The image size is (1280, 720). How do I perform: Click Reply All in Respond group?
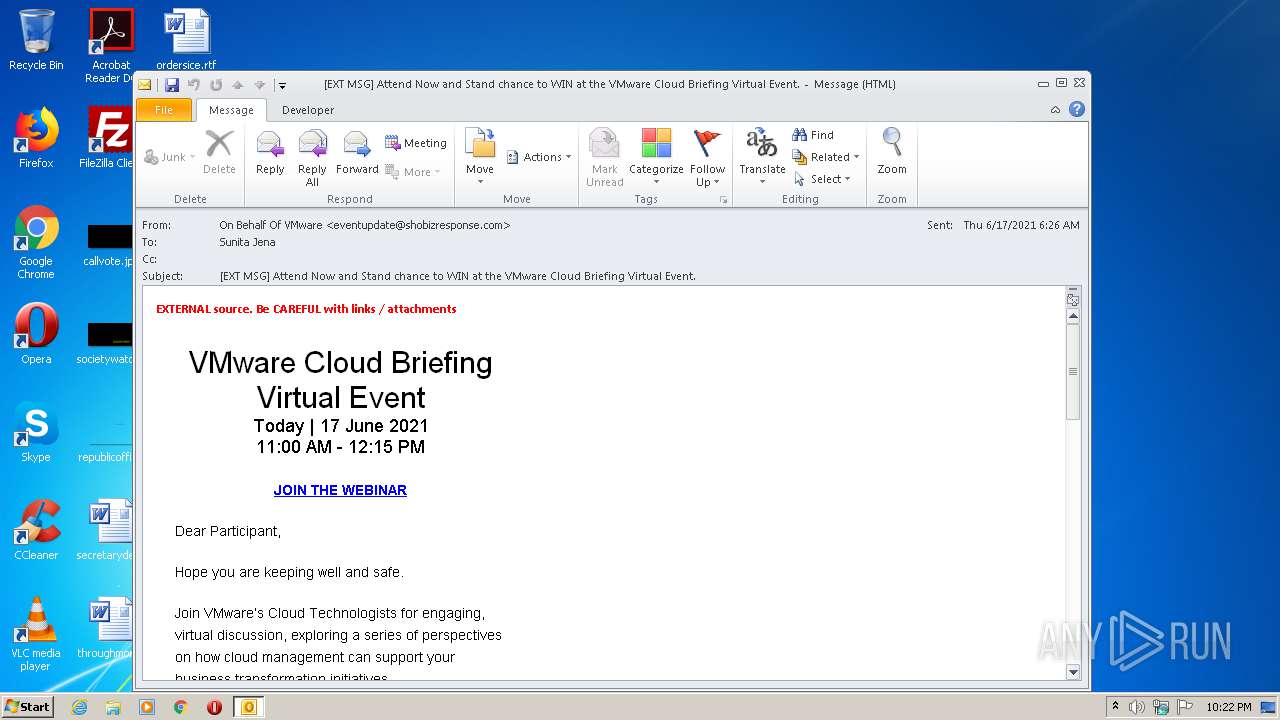(312, 158)
